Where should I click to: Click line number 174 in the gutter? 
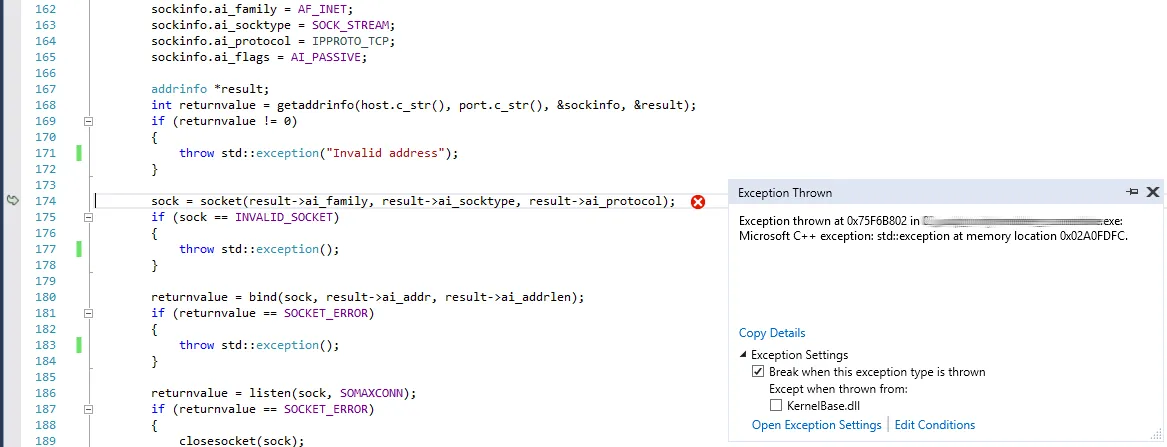pos(46,201)
